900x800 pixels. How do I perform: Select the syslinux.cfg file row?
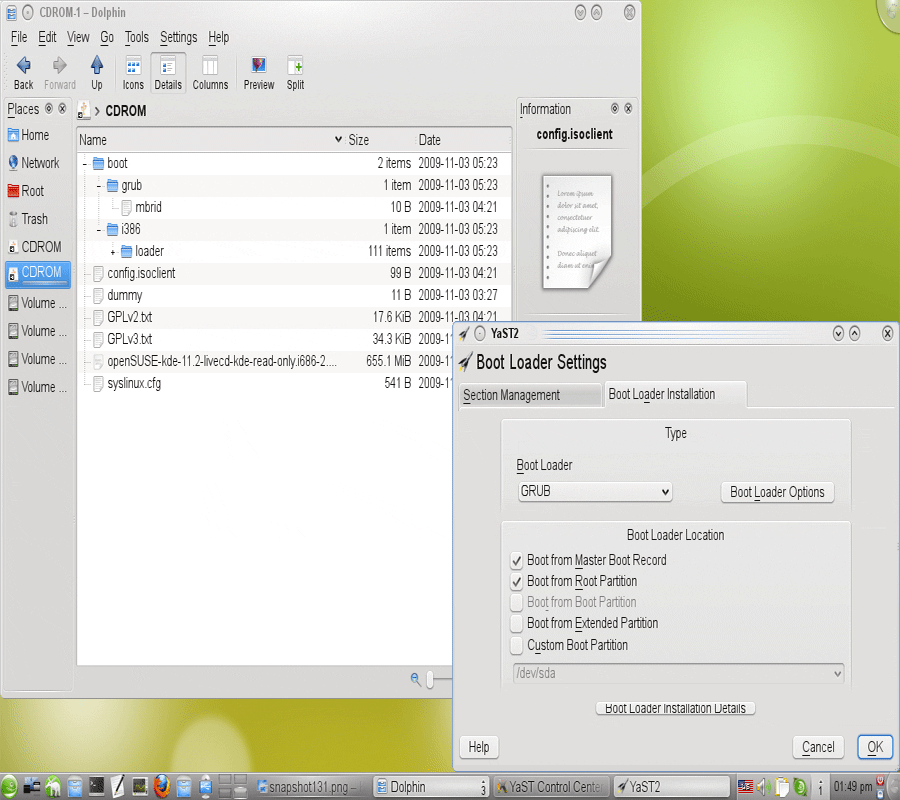pyautogui.click(x=265, y=383)
